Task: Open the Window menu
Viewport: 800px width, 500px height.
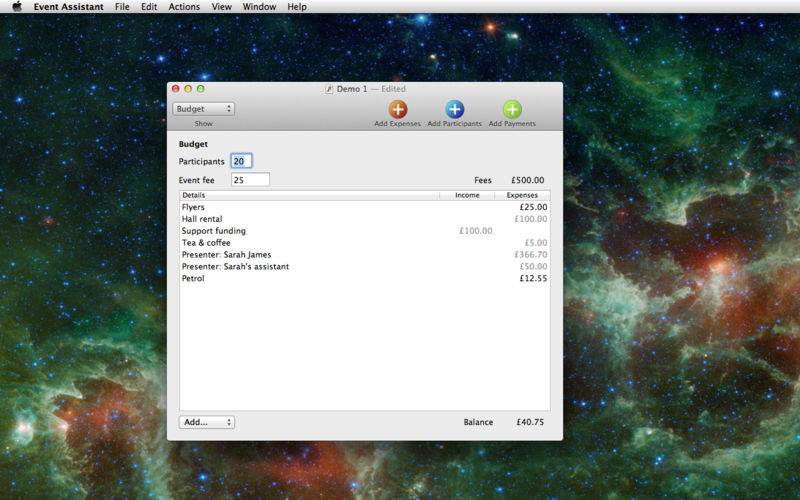Action: [259, 7]
